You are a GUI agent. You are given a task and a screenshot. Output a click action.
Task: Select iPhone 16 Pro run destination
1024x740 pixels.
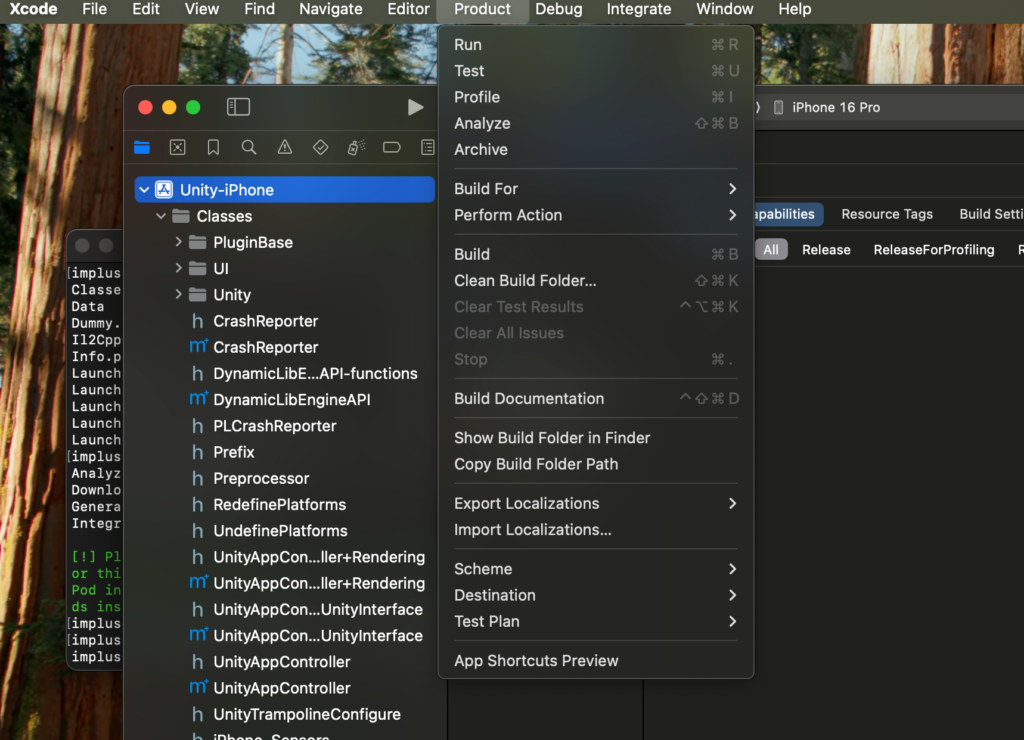[x=835, y=108]
